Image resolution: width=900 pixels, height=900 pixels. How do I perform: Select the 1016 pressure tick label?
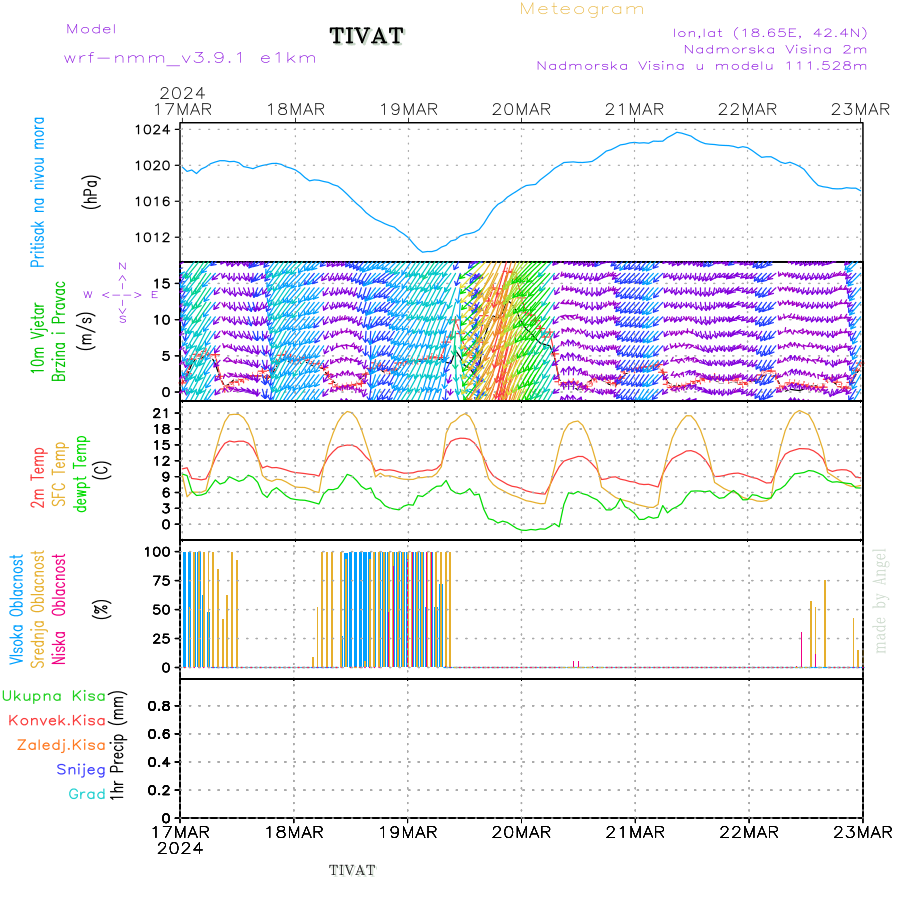pyautogui.click(x=152, y=201)
